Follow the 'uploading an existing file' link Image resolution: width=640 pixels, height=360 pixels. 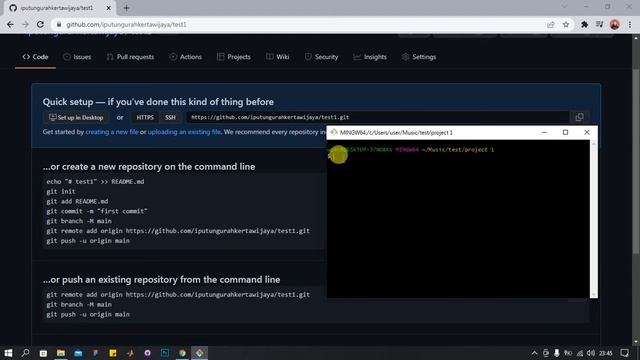pos(184,132)
